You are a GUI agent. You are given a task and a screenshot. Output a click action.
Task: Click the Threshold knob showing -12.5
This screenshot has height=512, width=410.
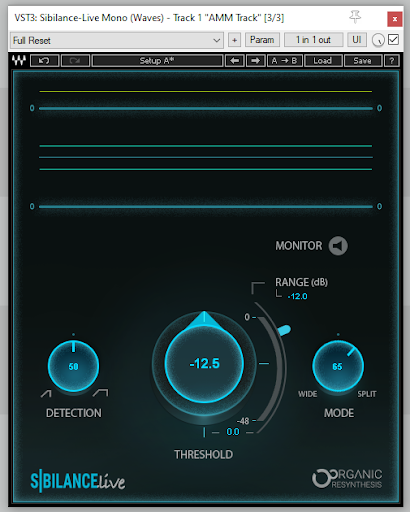click(x=204, y=363)
